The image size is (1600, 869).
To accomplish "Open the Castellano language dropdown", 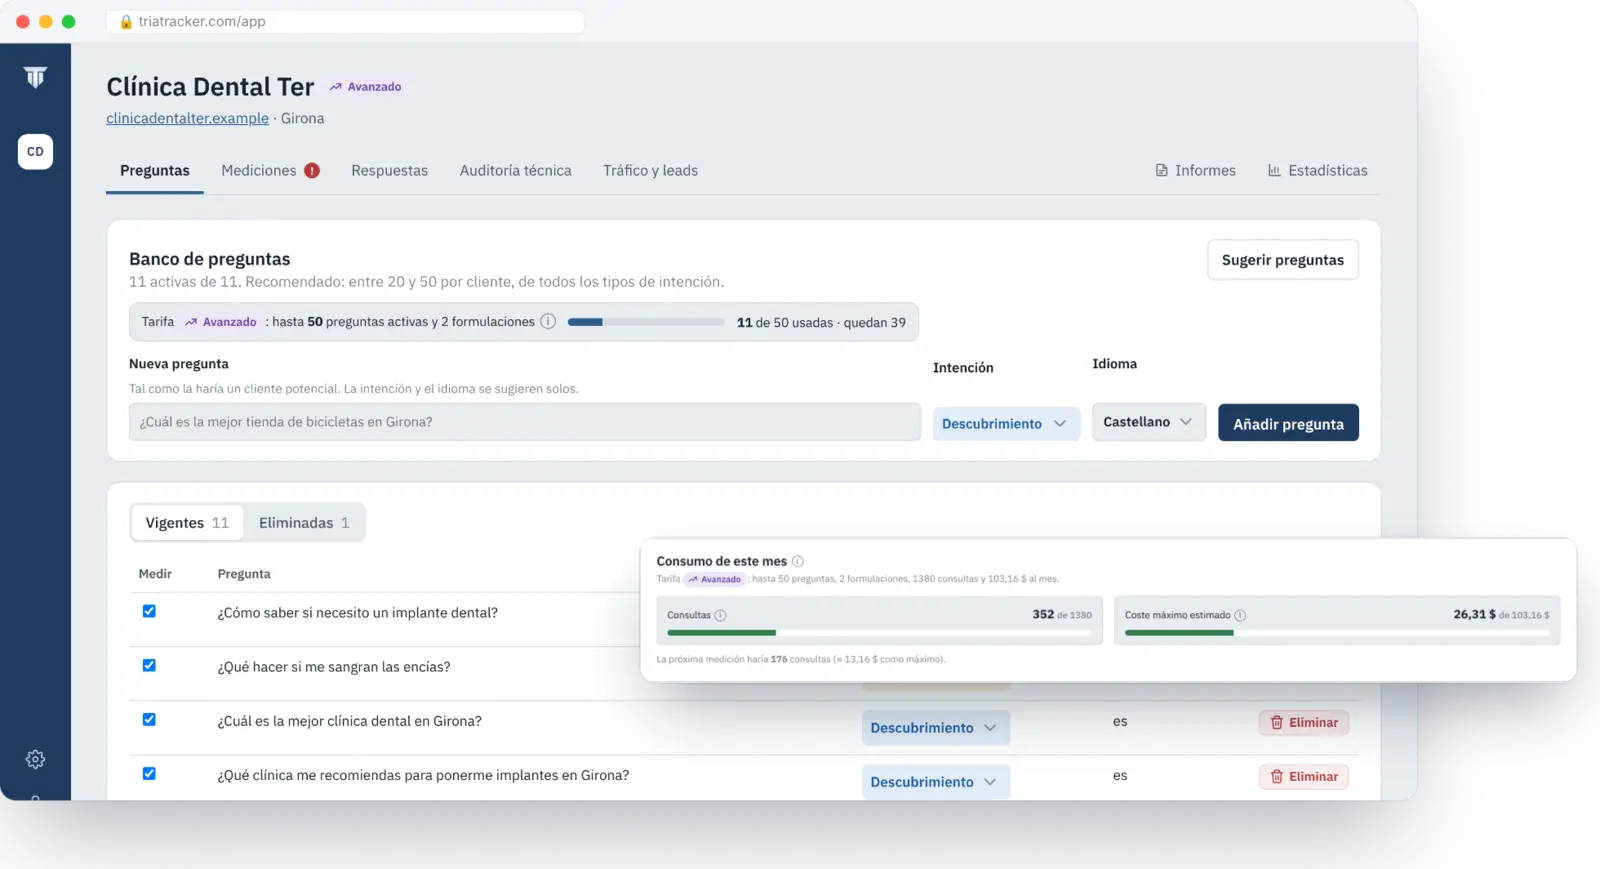I will tap(1148, 422).
